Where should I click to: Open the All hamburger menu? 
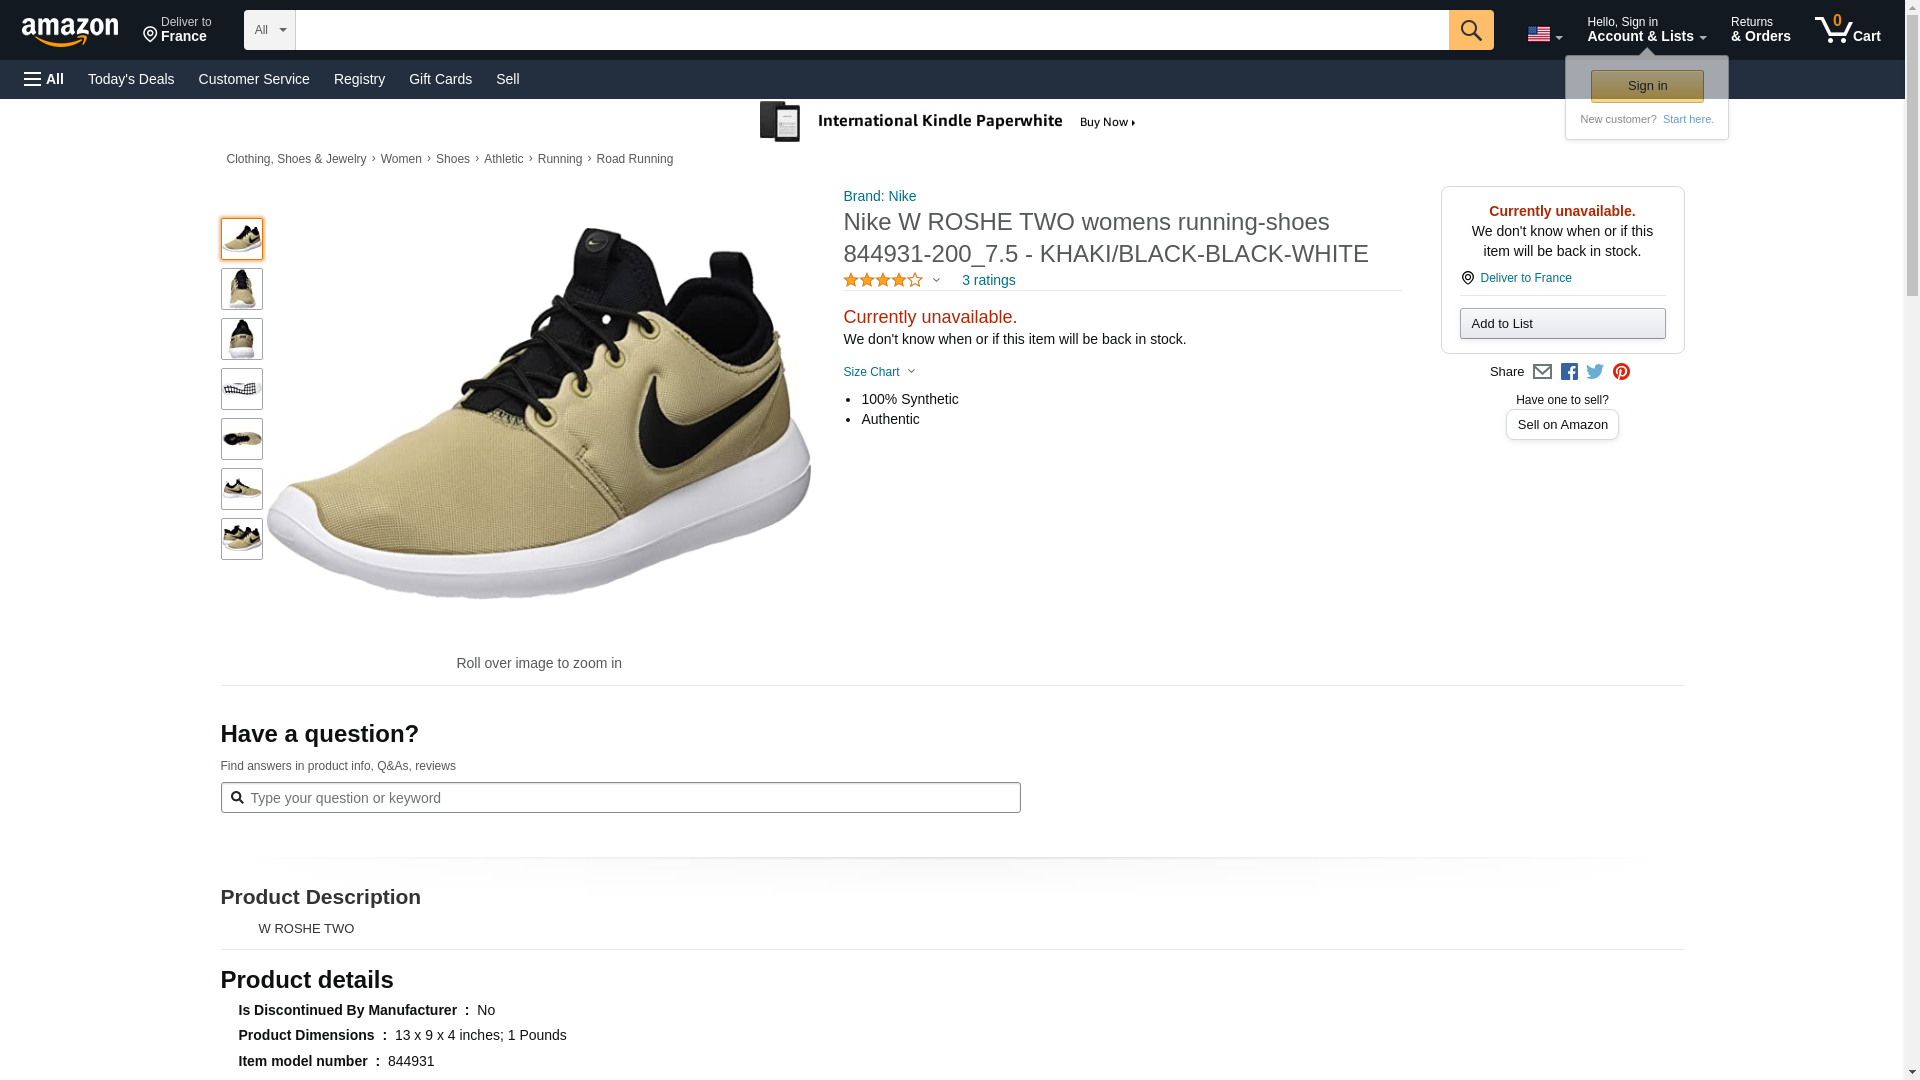pos(44,79)
